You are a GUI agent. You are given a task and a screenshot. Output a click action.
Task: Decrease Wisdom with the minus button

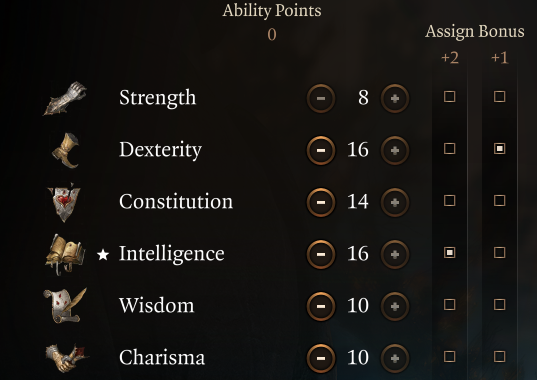(321, 306)
